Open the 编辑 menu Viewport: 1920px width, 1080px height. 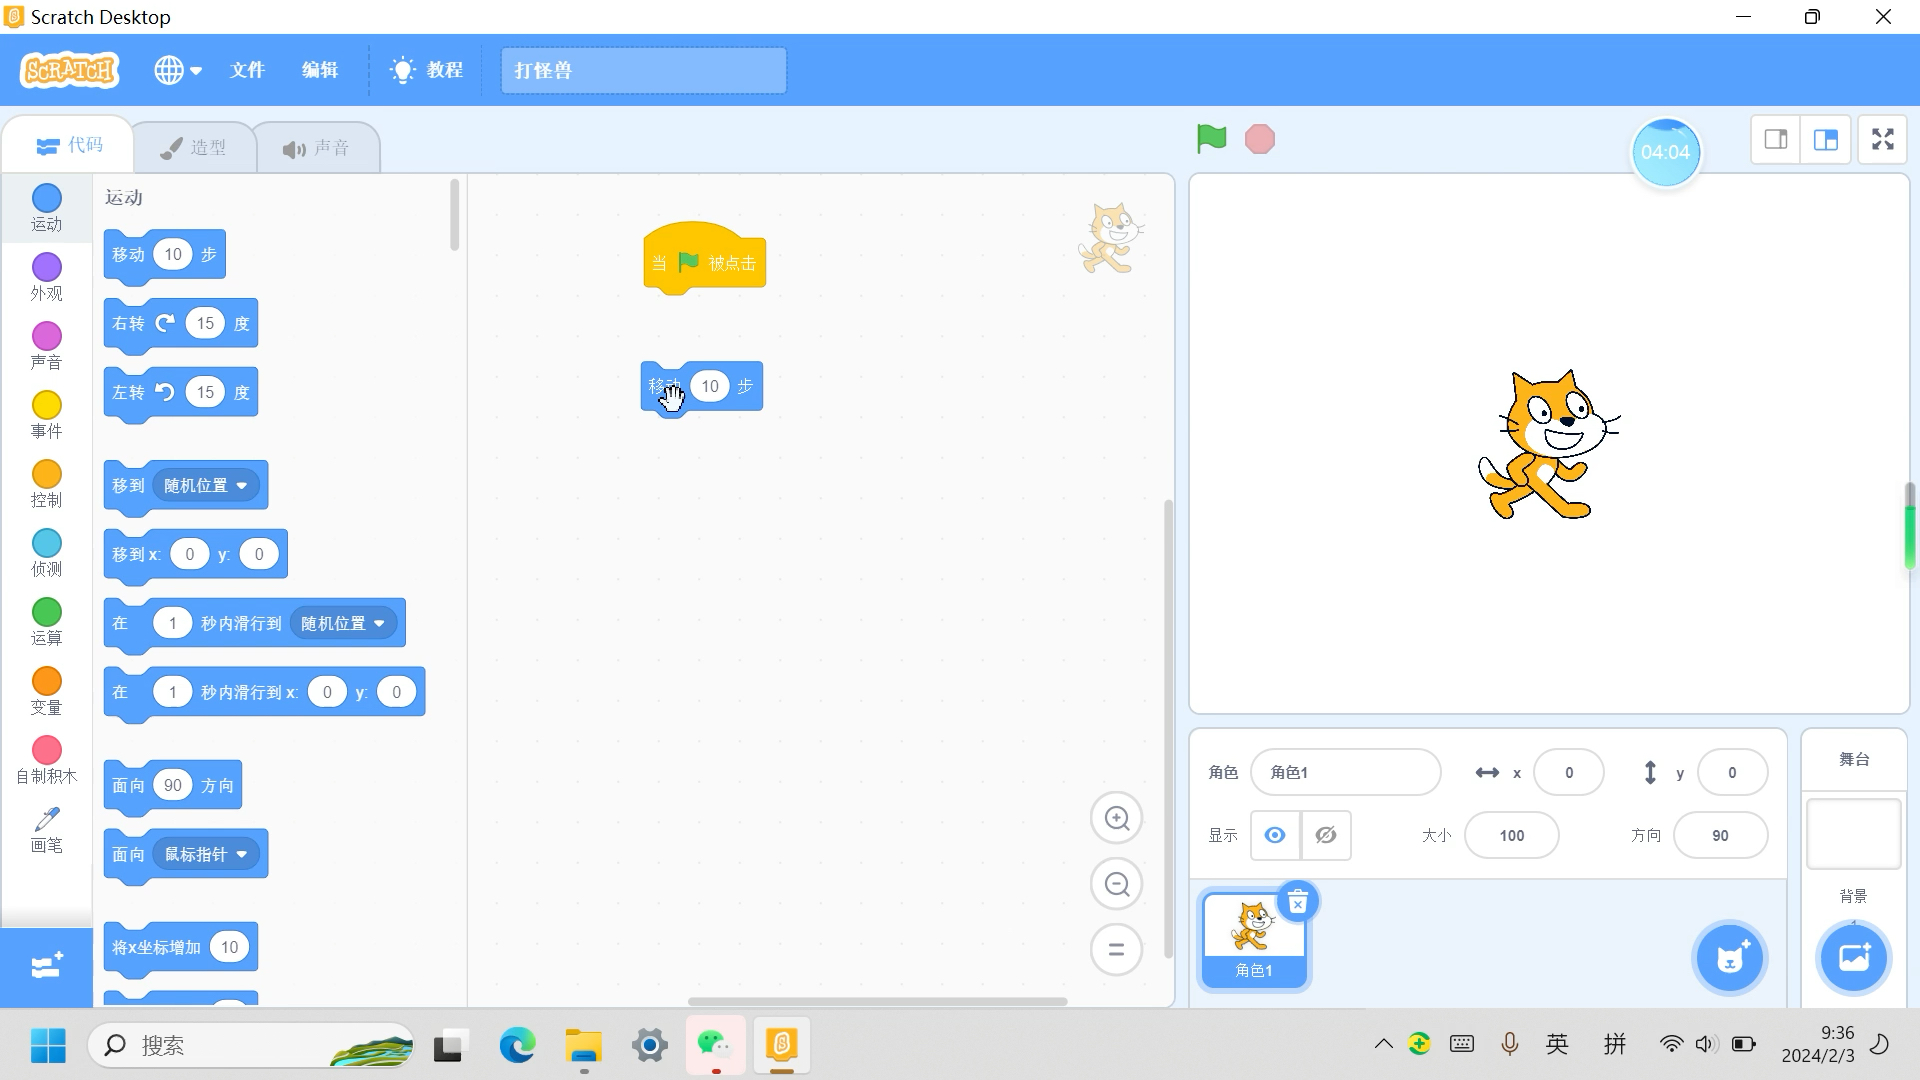(320, 70)
